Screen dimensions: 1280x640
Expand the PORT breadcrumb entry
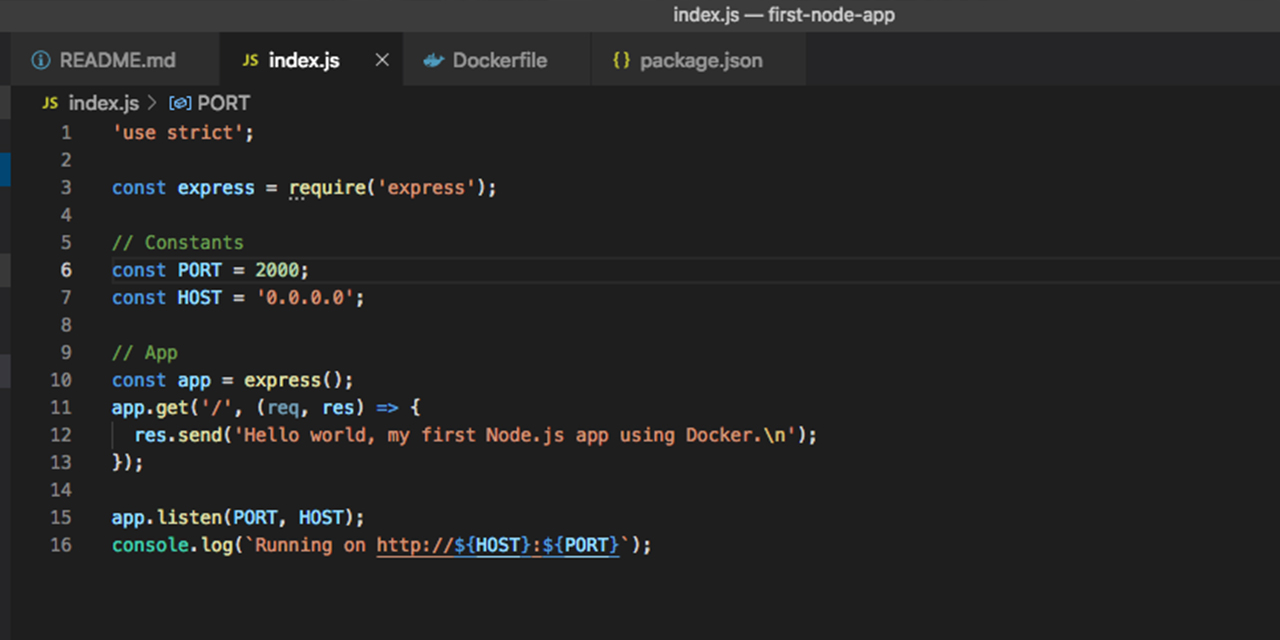point(224,103)
